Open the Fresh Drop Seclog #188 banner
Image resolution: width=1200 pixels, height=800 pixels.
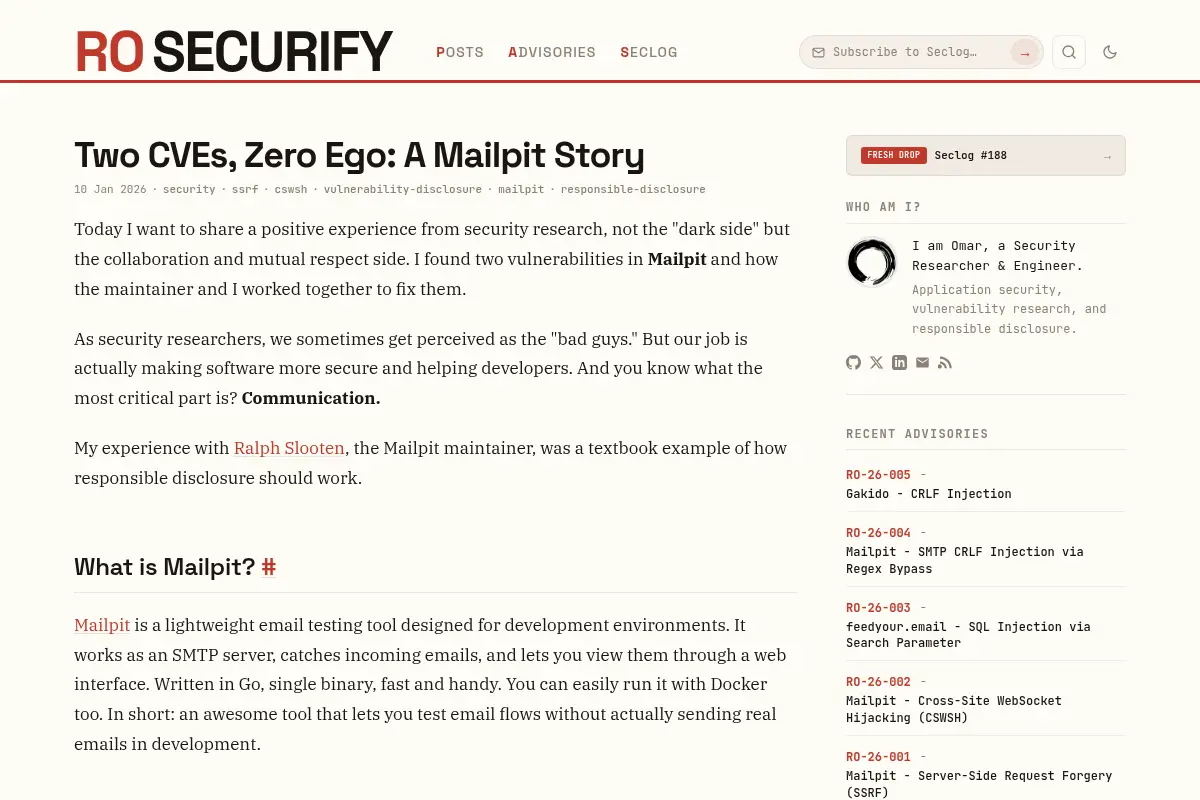click(986, 155)
